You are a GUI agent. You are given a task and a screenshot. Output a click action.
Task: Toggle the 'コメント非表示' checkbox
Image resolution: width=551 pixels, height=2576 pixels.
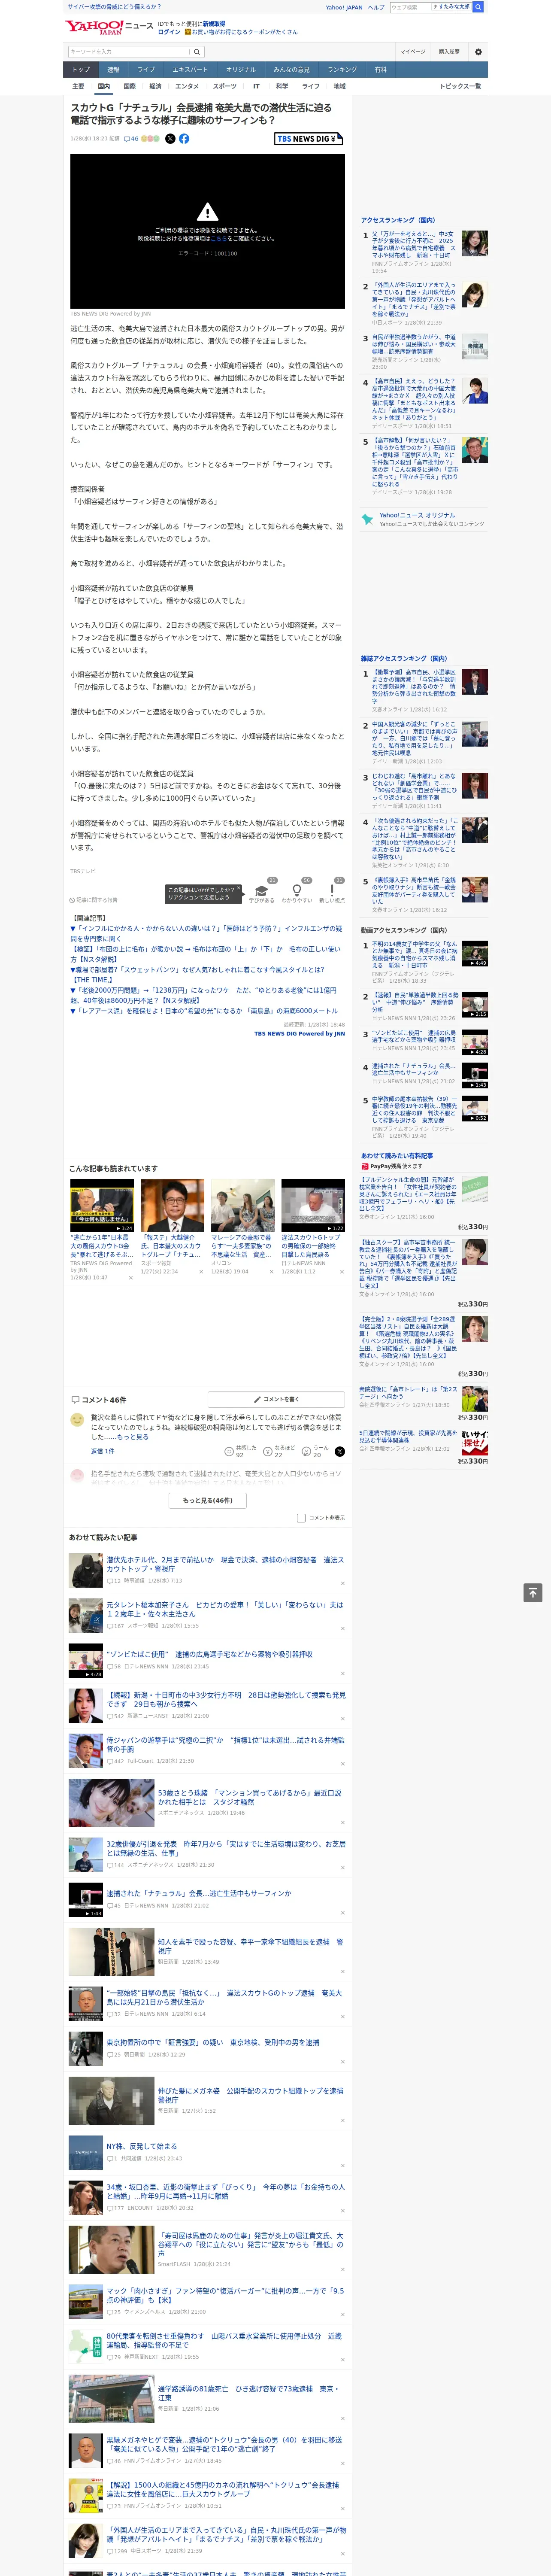tap(301, 1518)
